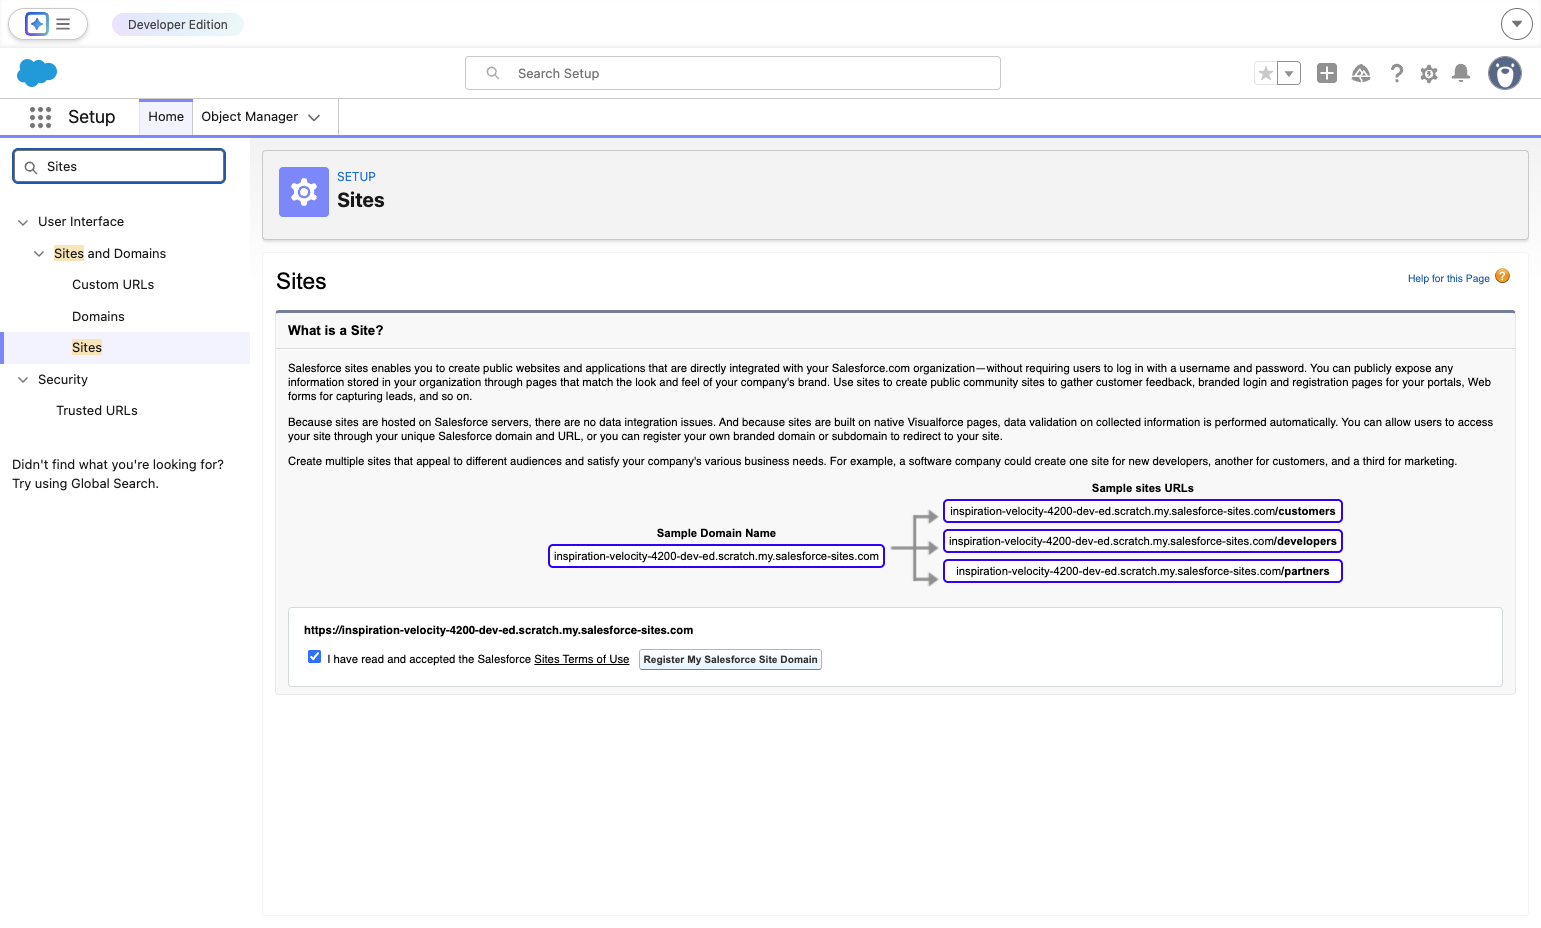This screenshot has height=928, width=1541.
Task: Click the favorites star icon
Action: [1266, 73]
